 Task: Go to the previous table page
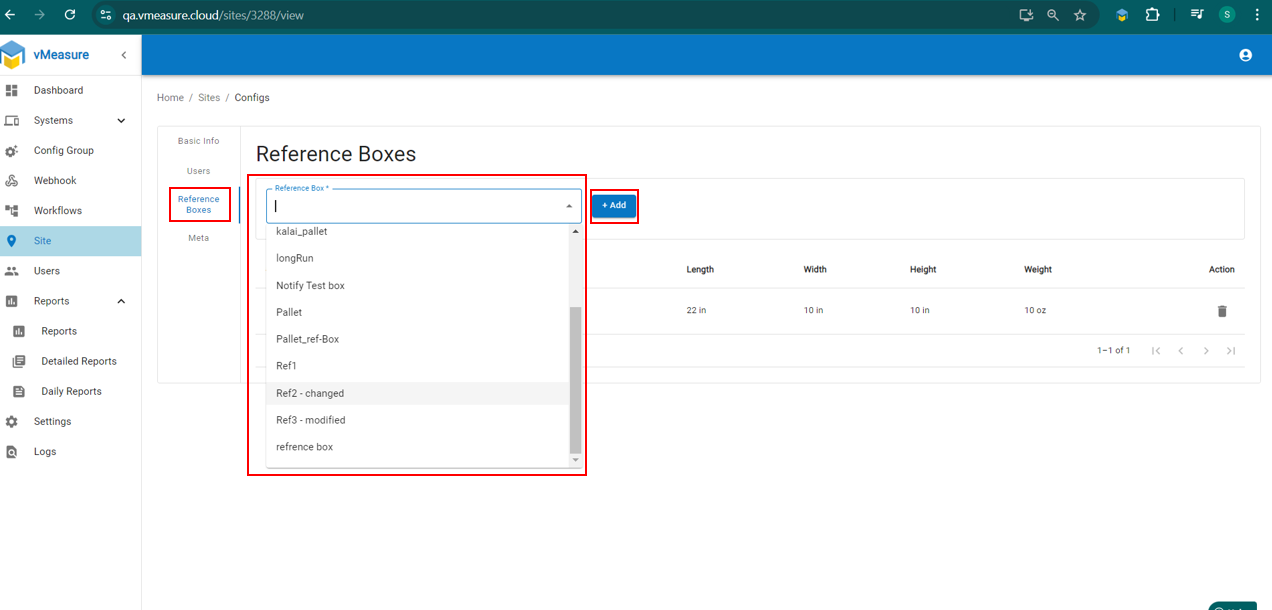tap(1181, 350)
